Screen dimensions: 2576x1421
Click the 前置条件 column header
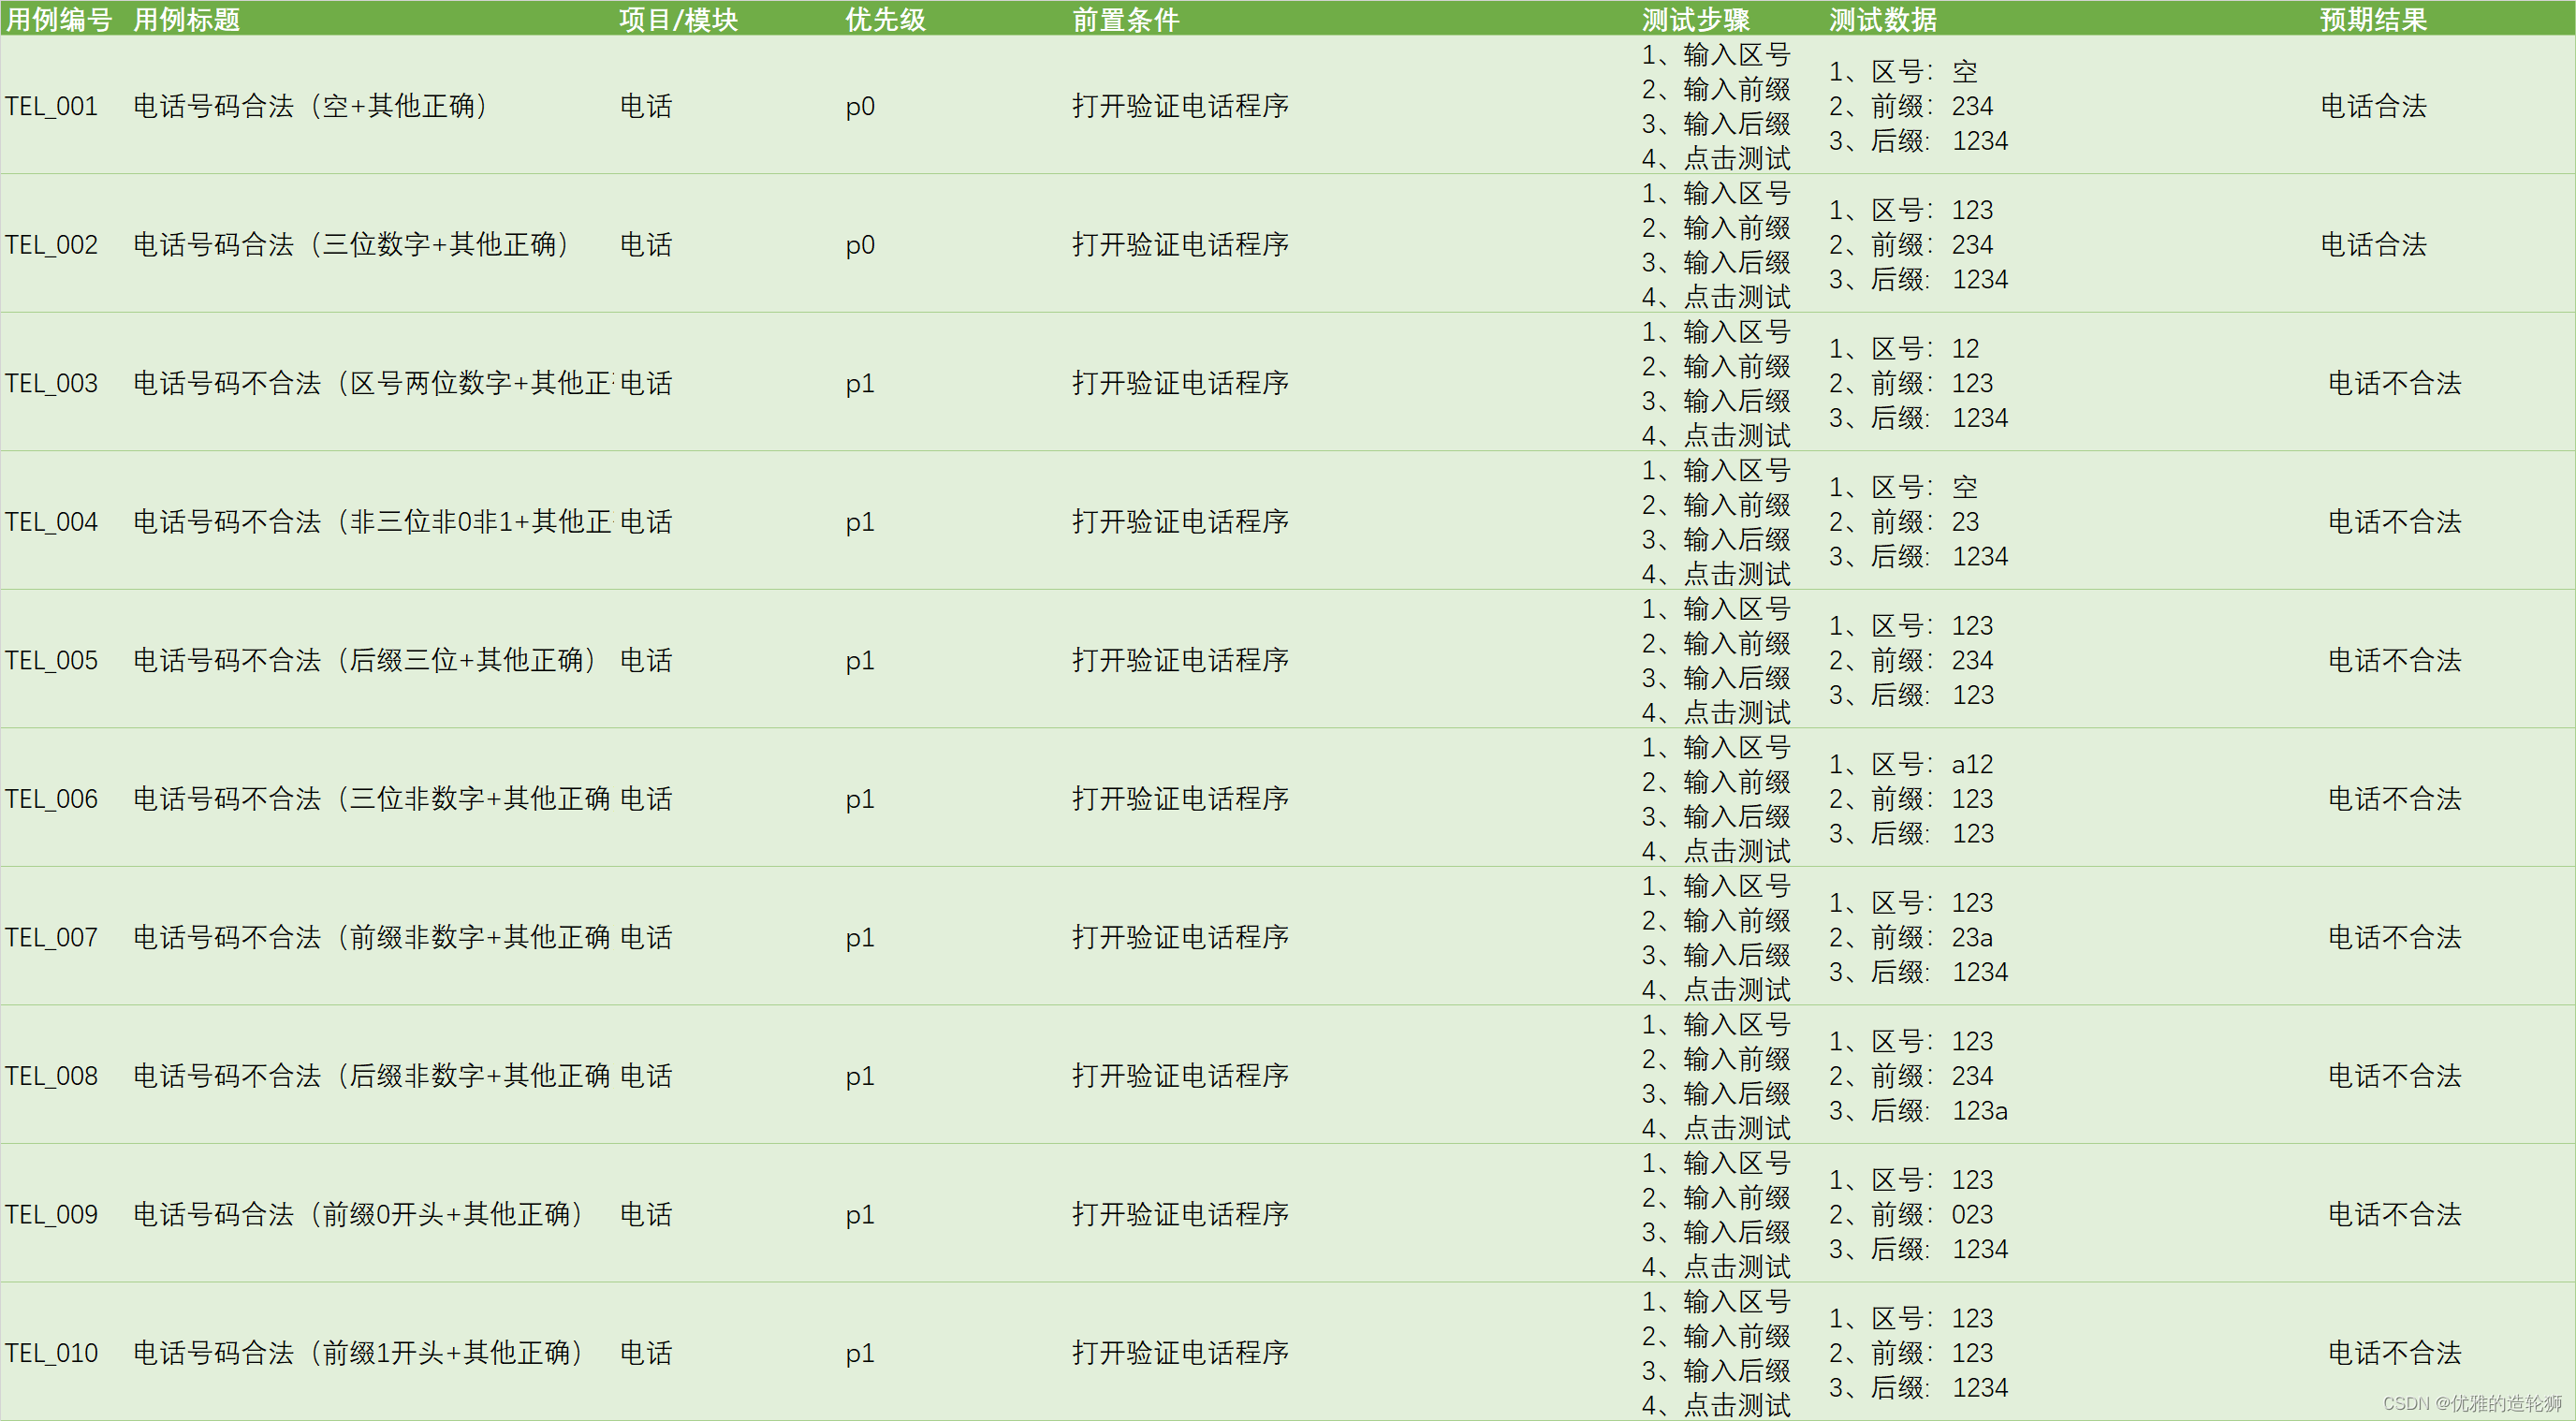pyautogui.click(x=1125, y=19)
